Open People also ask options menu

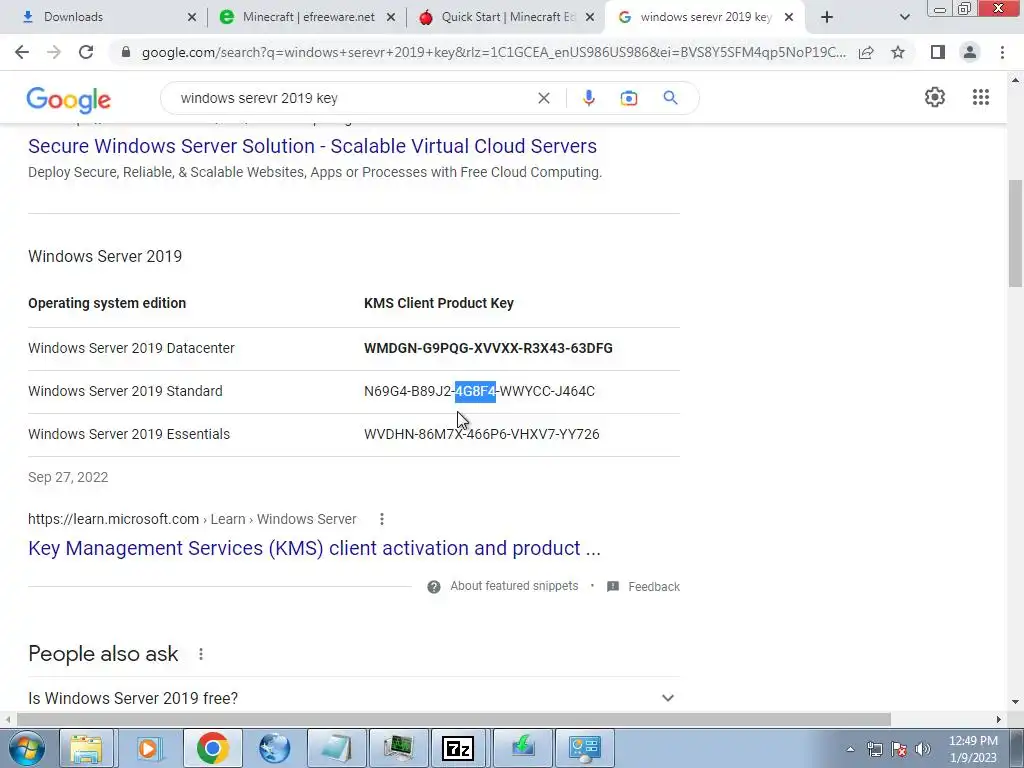[201, 654]
